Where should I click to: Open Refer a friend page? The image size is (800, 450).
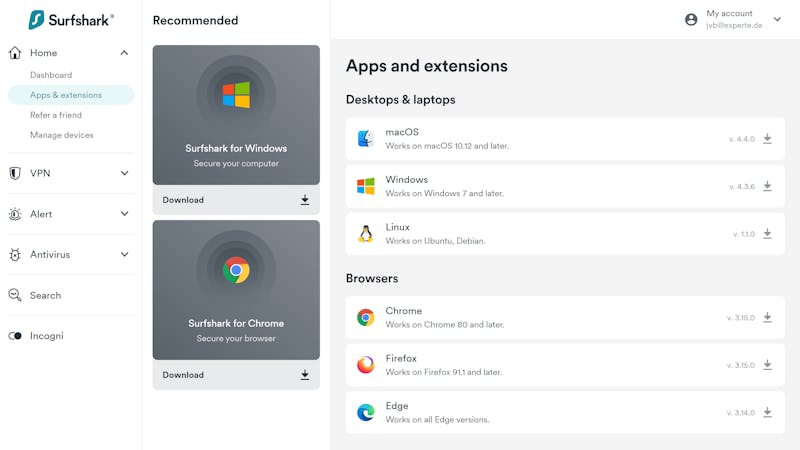pyautogui.click(x=56, y=115)
